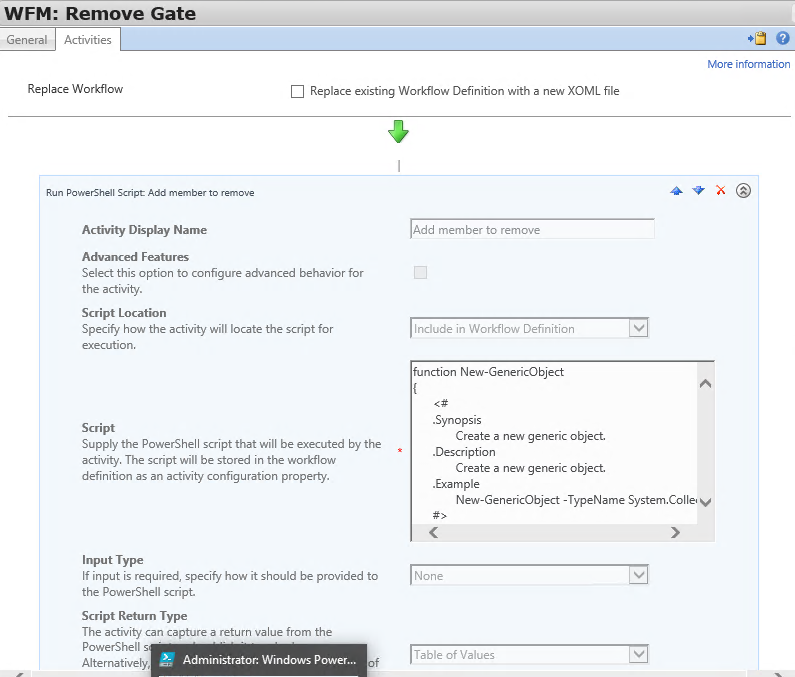Open the Input Type dropdown

[x=529, y=575]
